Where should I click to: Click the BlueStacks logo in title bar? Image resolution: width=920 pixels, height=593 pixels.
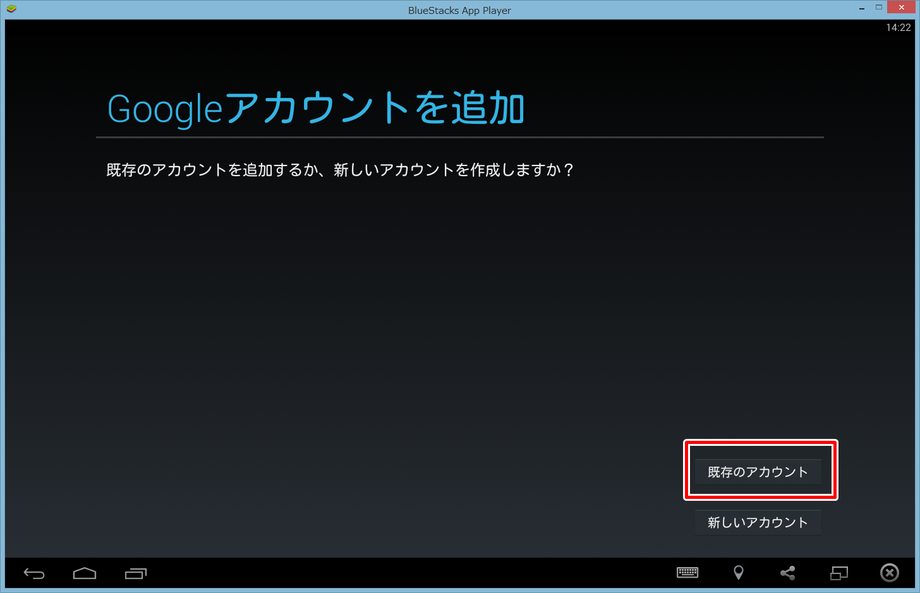[10, 9]
